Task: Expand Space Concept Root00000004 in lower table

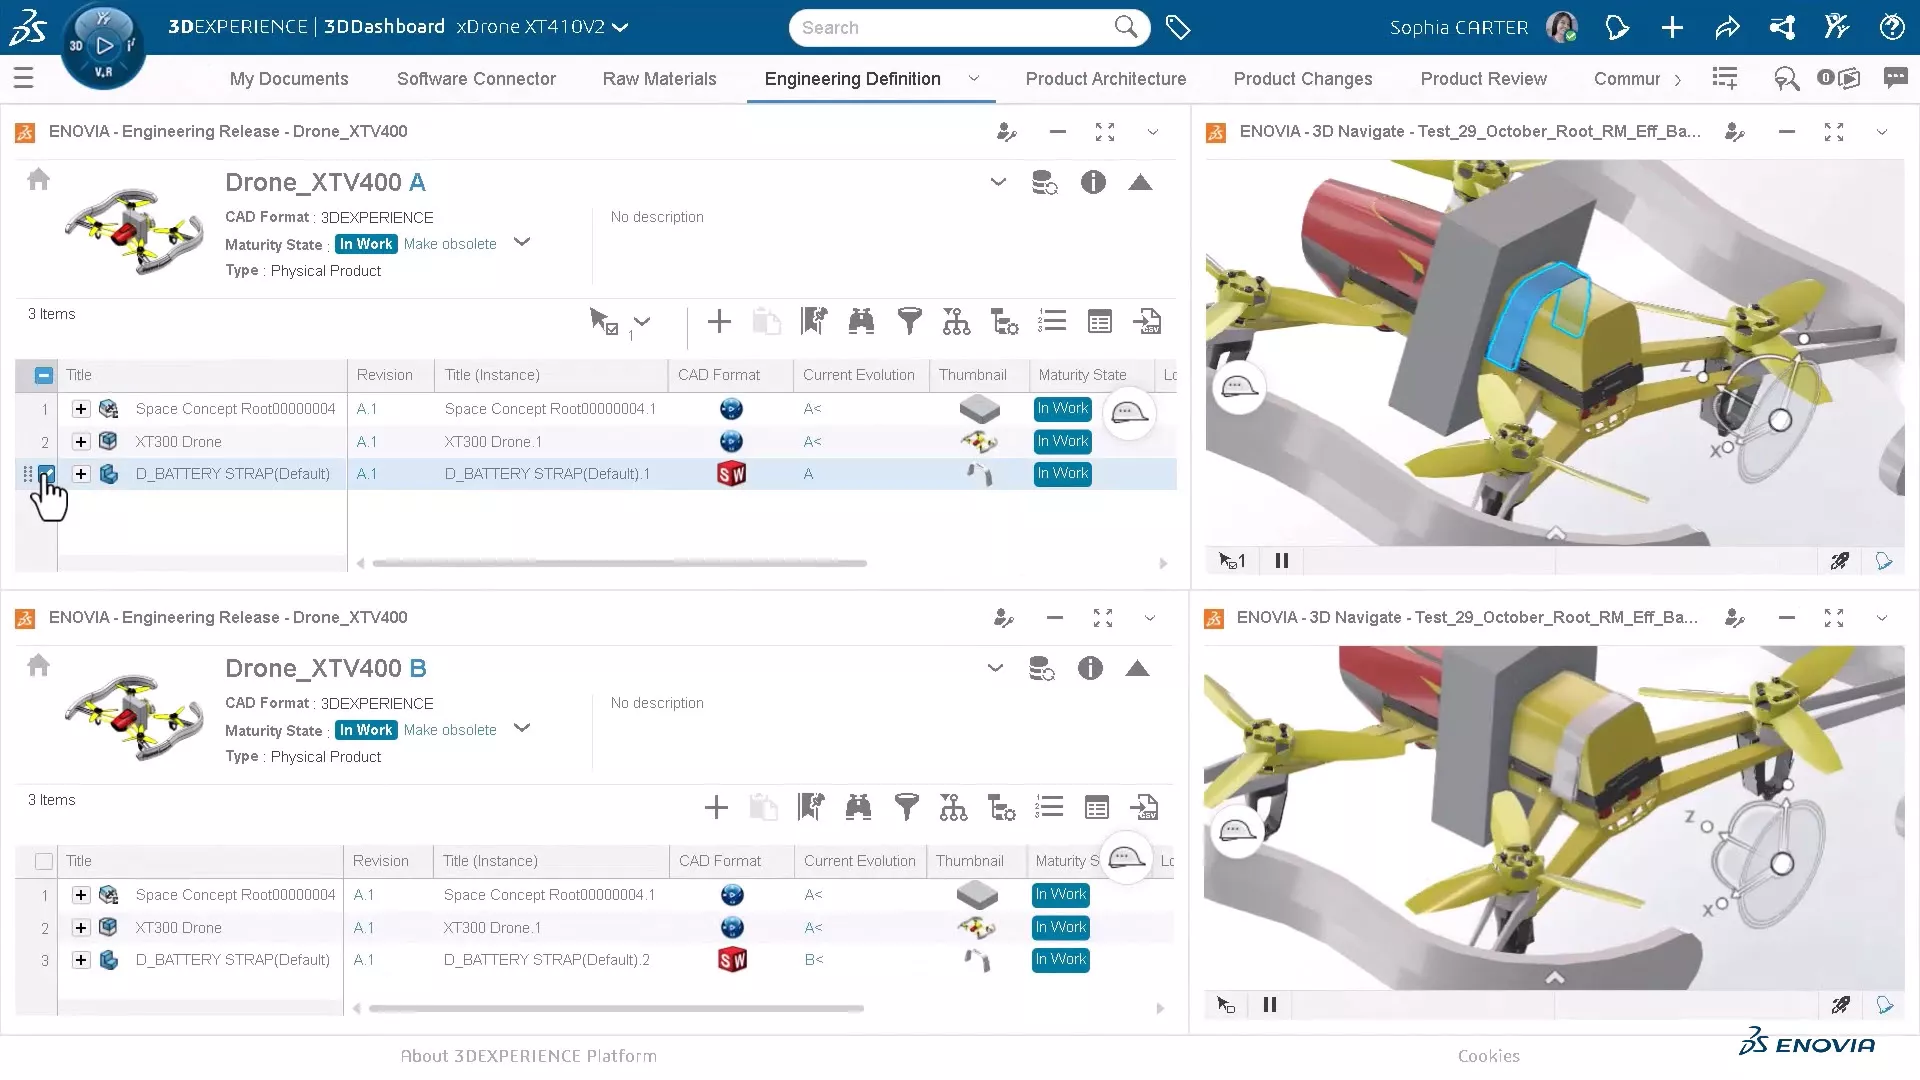Action: (x=81, y=895)
